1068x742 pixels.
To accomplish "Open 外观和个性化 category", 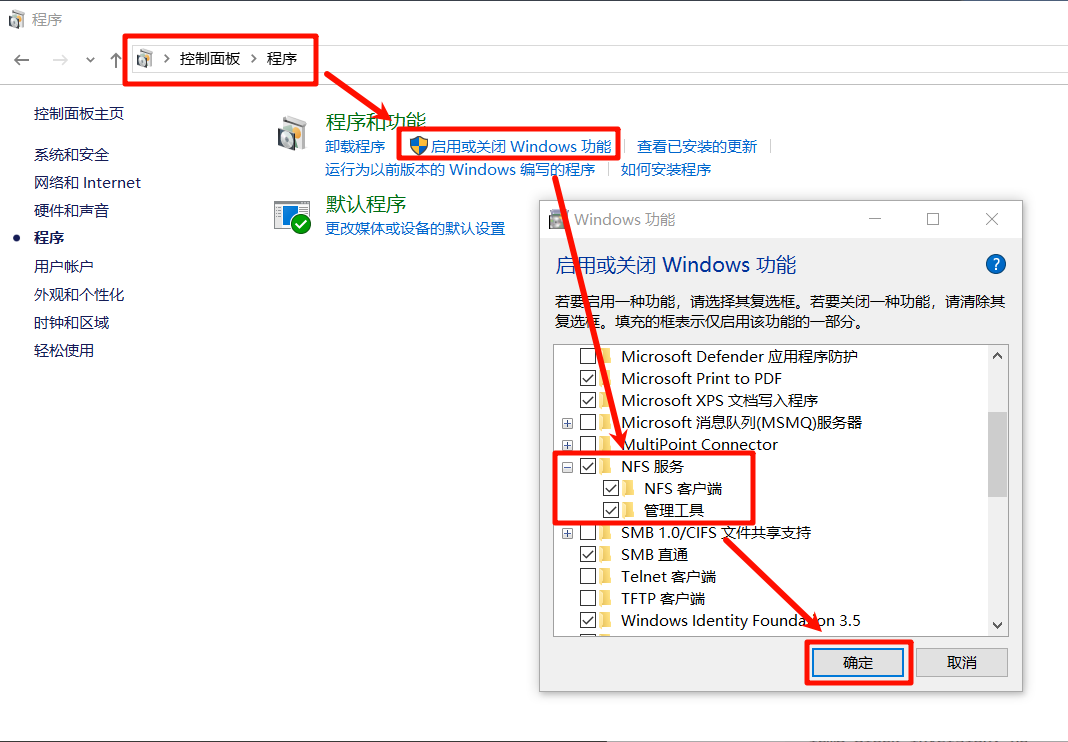I will [79, 294].
